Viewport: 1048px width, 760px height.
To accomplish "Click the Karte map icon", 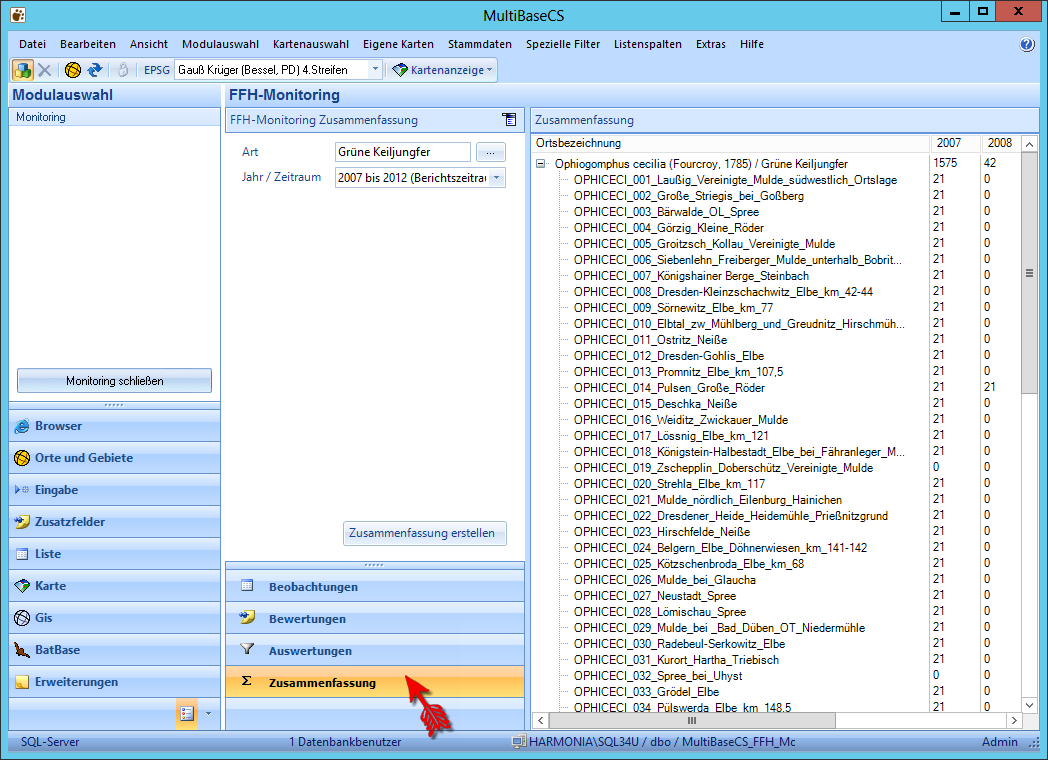I will pyautogui.click(x=22, y=586).
